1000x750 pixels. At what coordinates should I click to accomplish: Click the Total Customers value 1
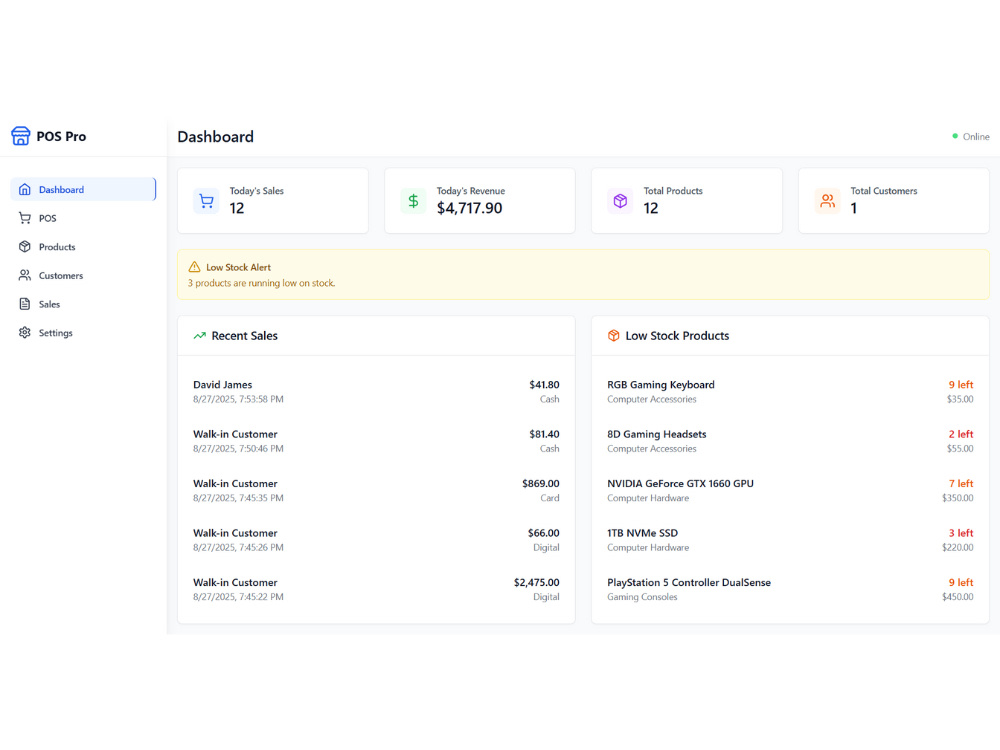[x=854, y=209]
